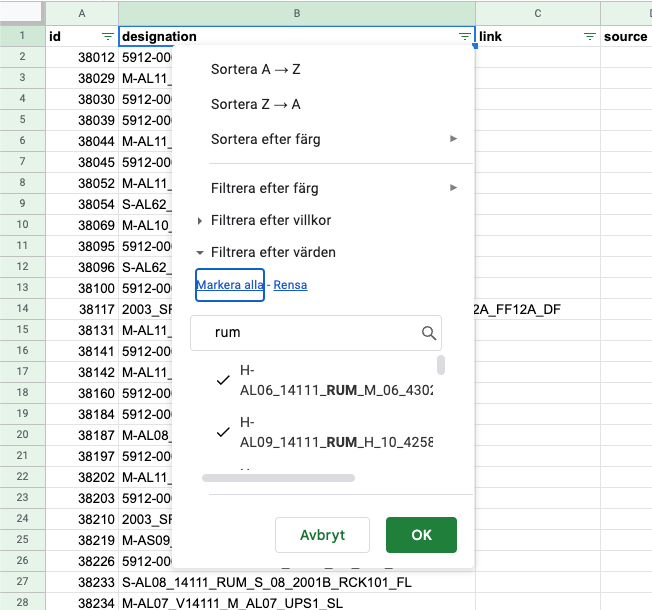This screenshot has height=610, width=652.
Task: Expand the Sortera efter färg submenu arrow
Action: (453, 139)
